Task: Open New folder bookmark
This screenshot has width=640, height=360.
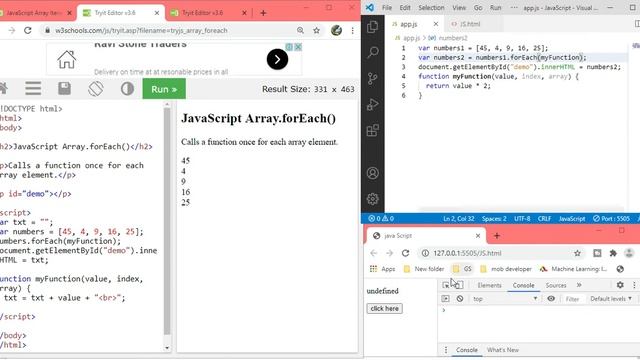Action: point(424,269)
